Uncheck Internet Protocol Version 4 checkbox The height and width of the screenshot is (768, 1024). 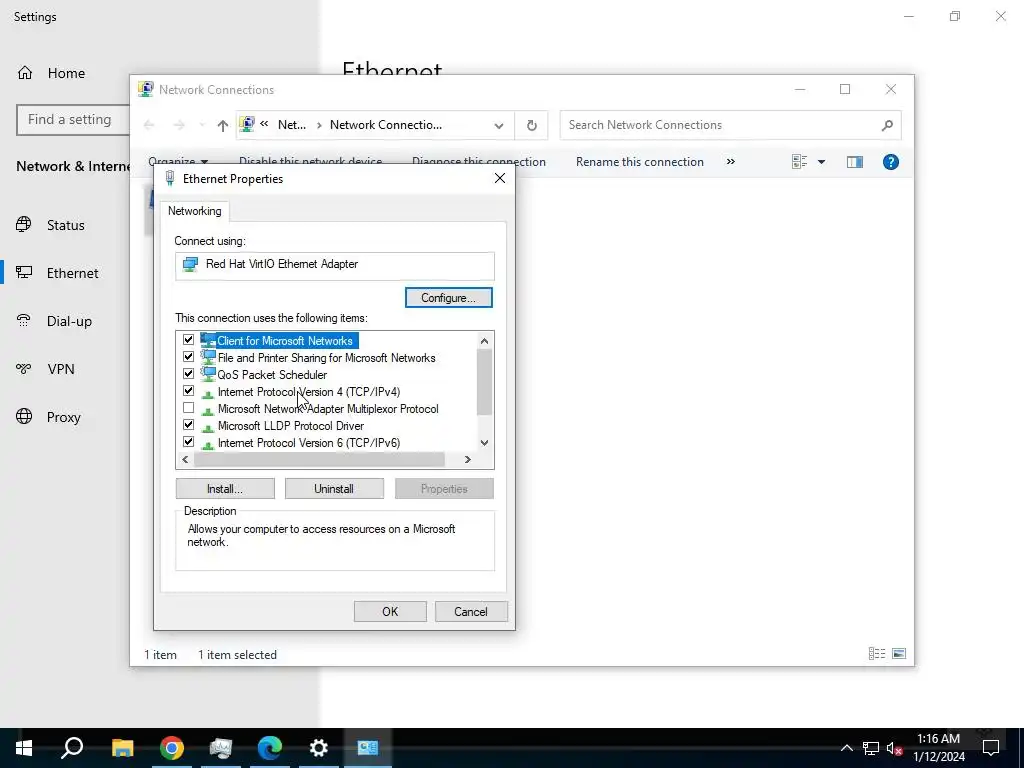click(189, 391)
